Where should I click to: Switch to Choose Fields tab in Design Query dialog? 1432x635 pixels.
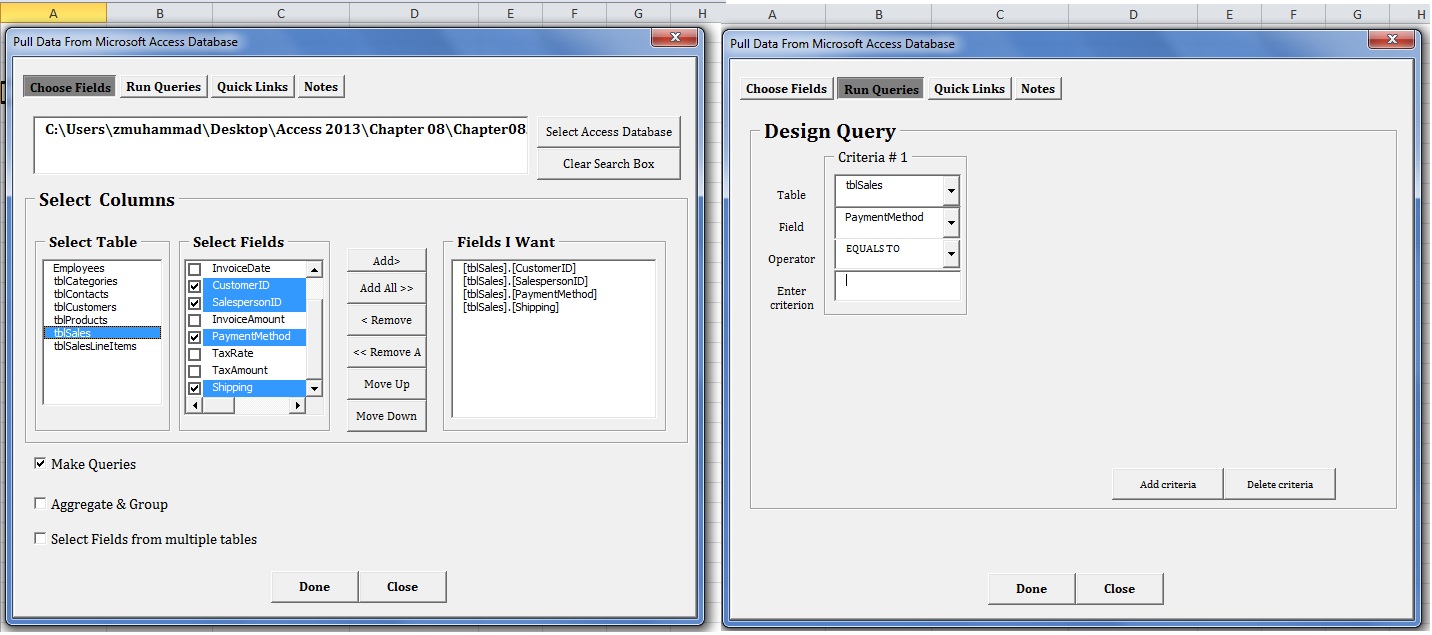[x=786, y=89]
